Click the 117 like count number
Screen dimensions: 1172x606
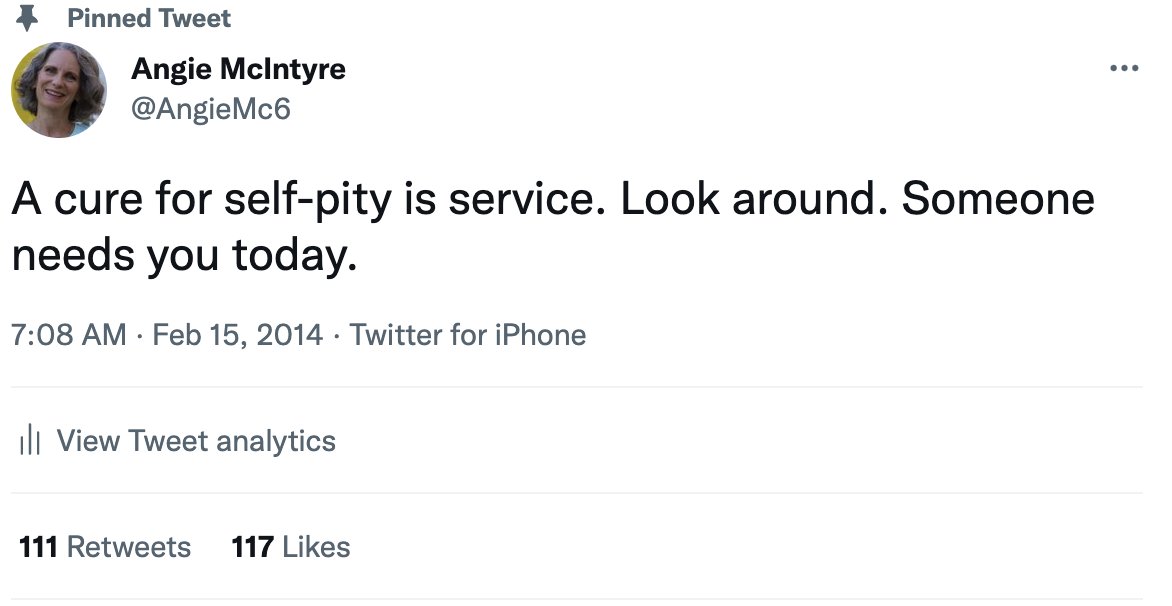252,547
